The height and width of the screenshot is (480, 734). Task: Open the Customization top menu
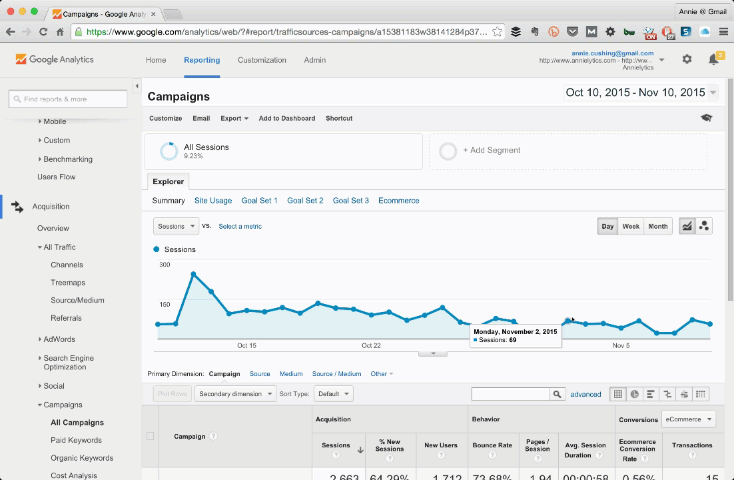tap(261, 60)
